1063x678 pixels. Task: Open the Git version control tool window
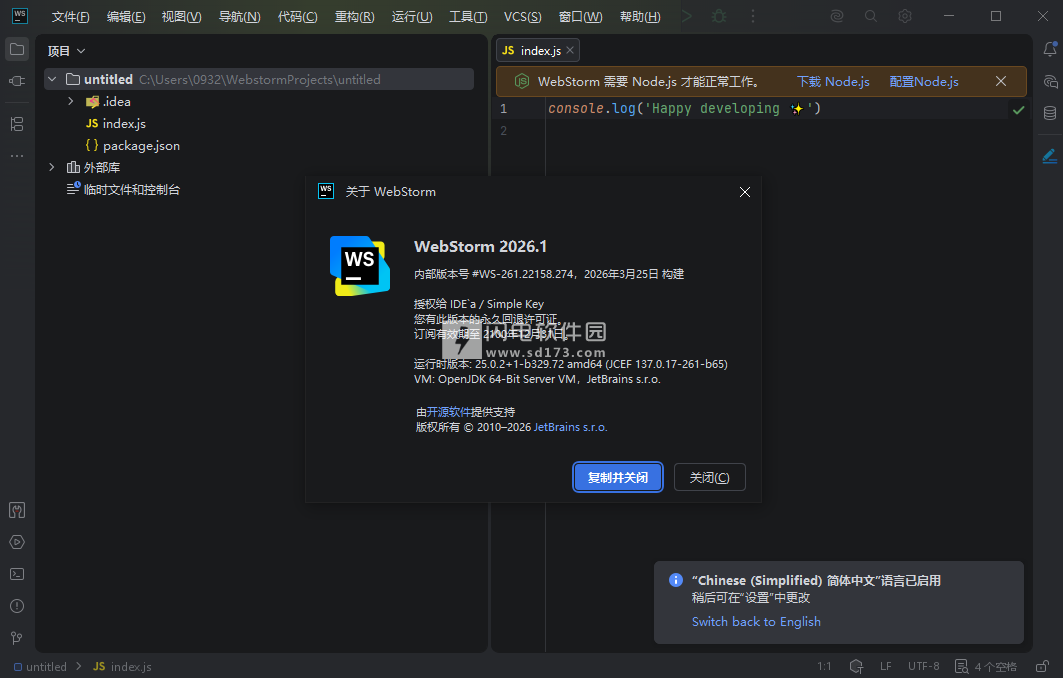click(16, 638)
